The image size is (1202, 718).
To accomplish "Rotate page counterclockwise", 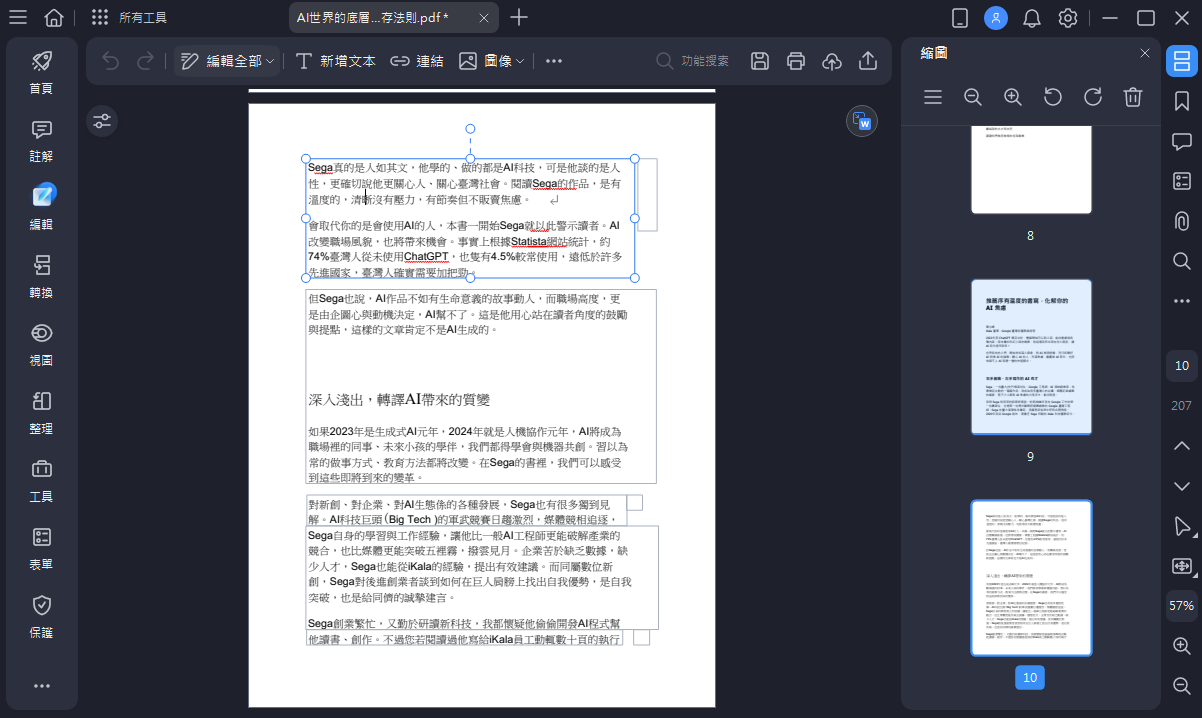I will (1053, 97).
